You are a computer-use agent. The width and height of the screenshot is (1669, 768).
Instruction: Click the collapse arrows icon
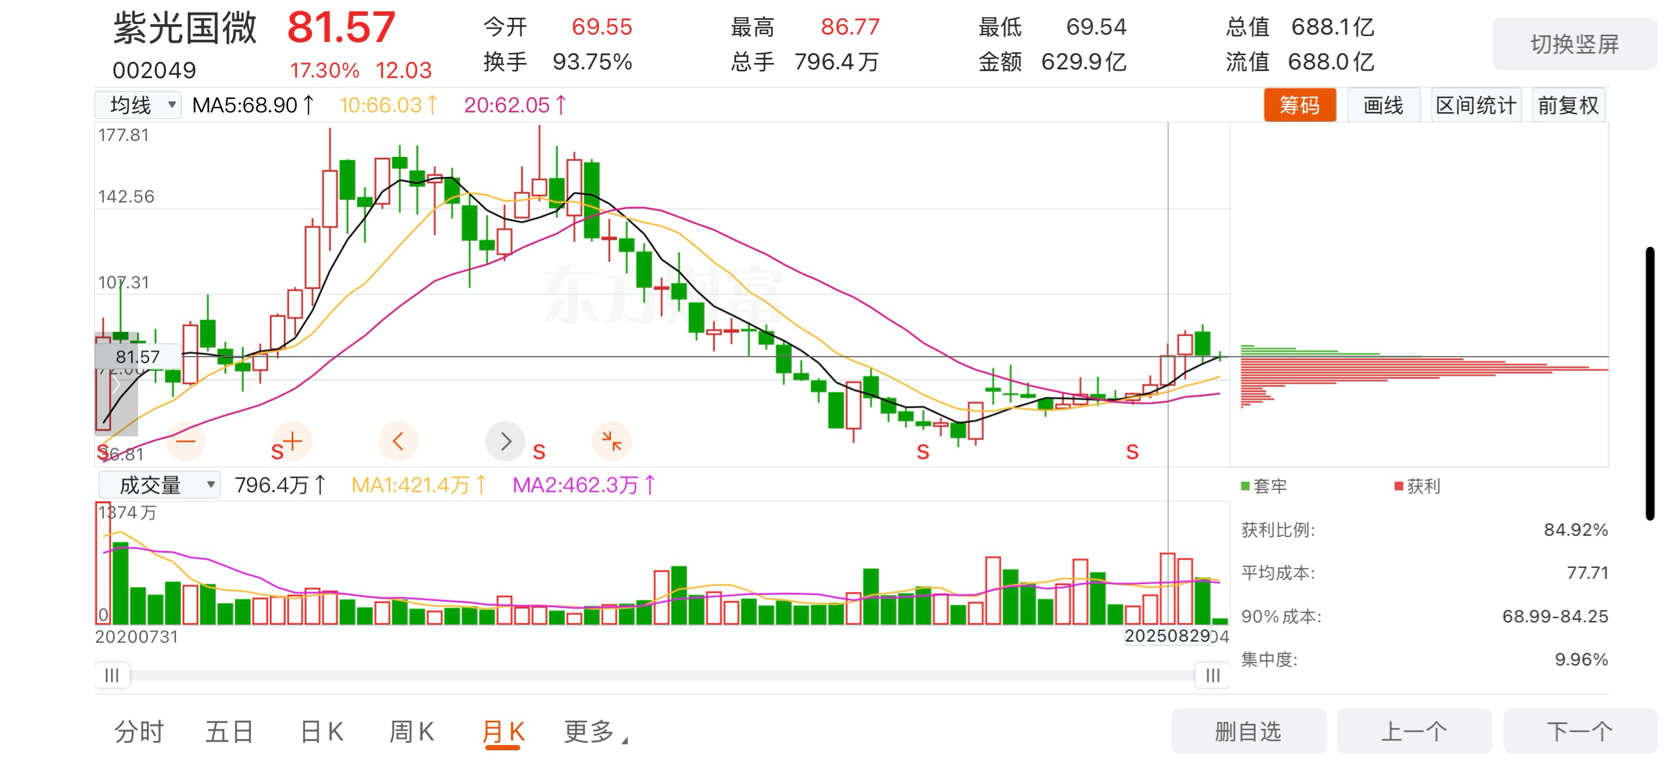tap(611, 441)
